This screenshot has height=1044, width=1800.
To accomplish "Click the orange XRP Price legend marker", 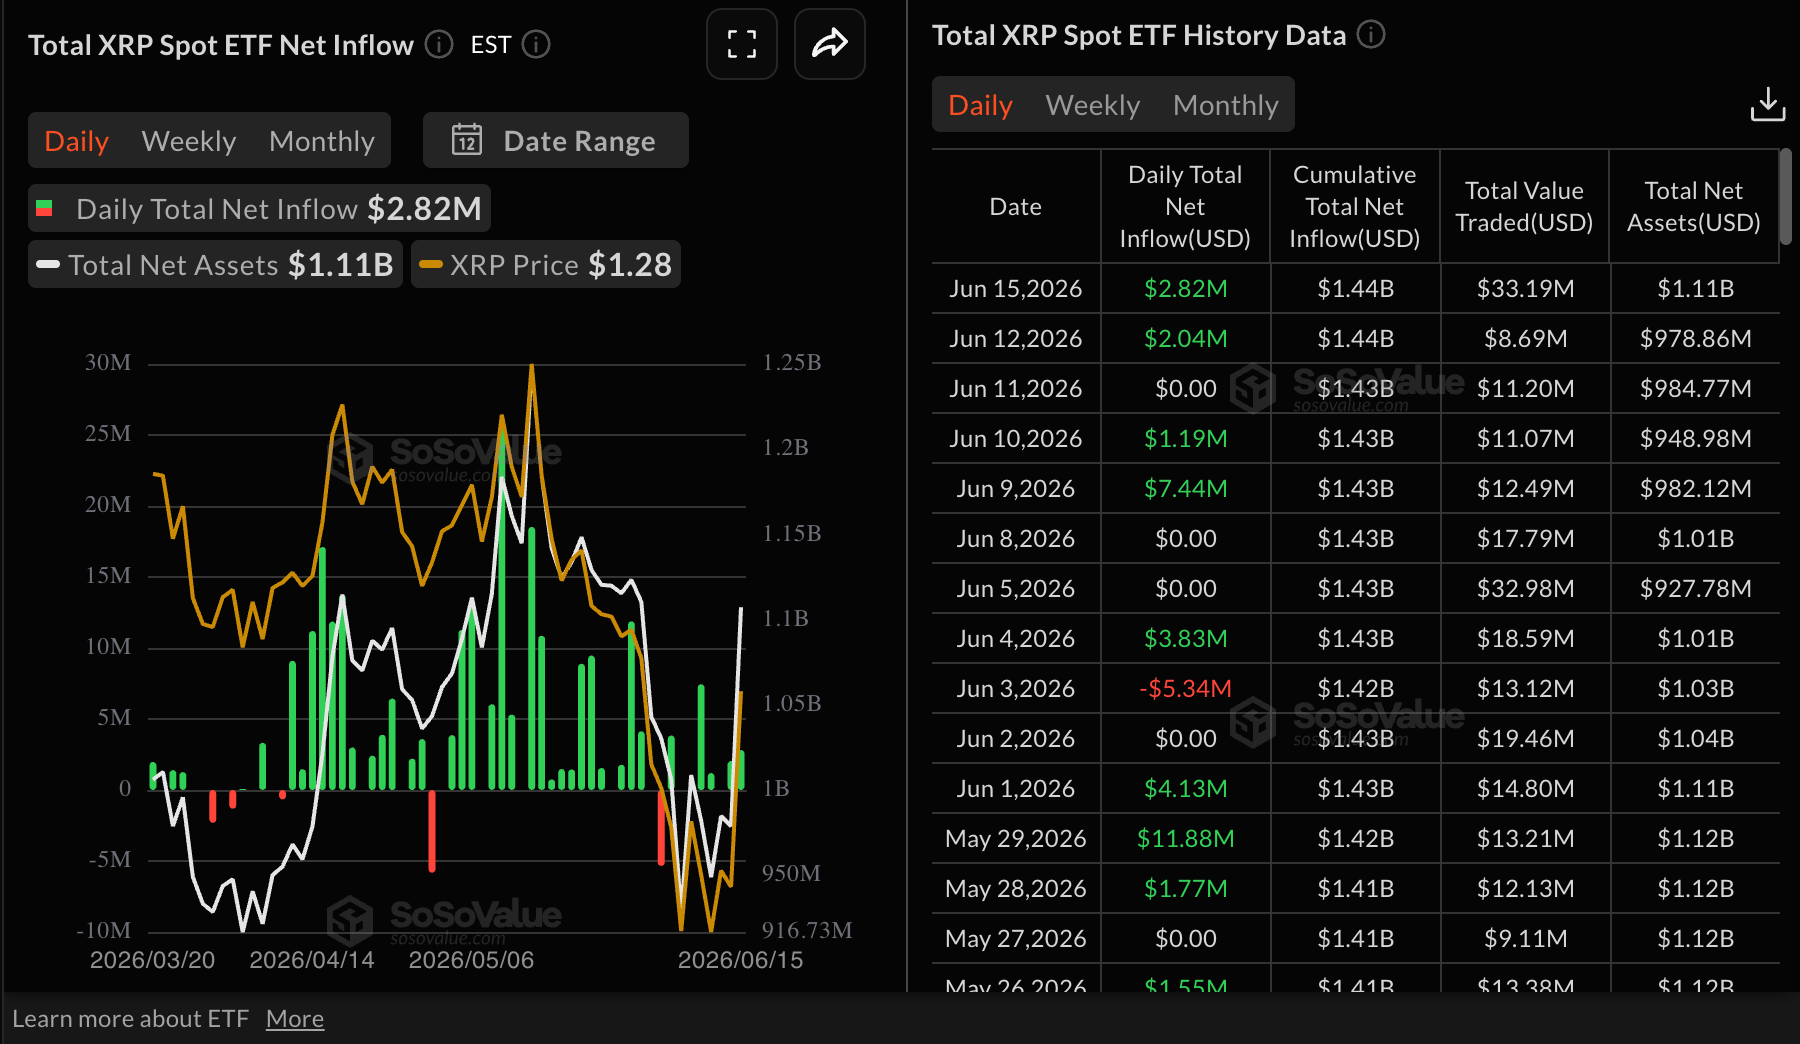I will coord(431,265).
